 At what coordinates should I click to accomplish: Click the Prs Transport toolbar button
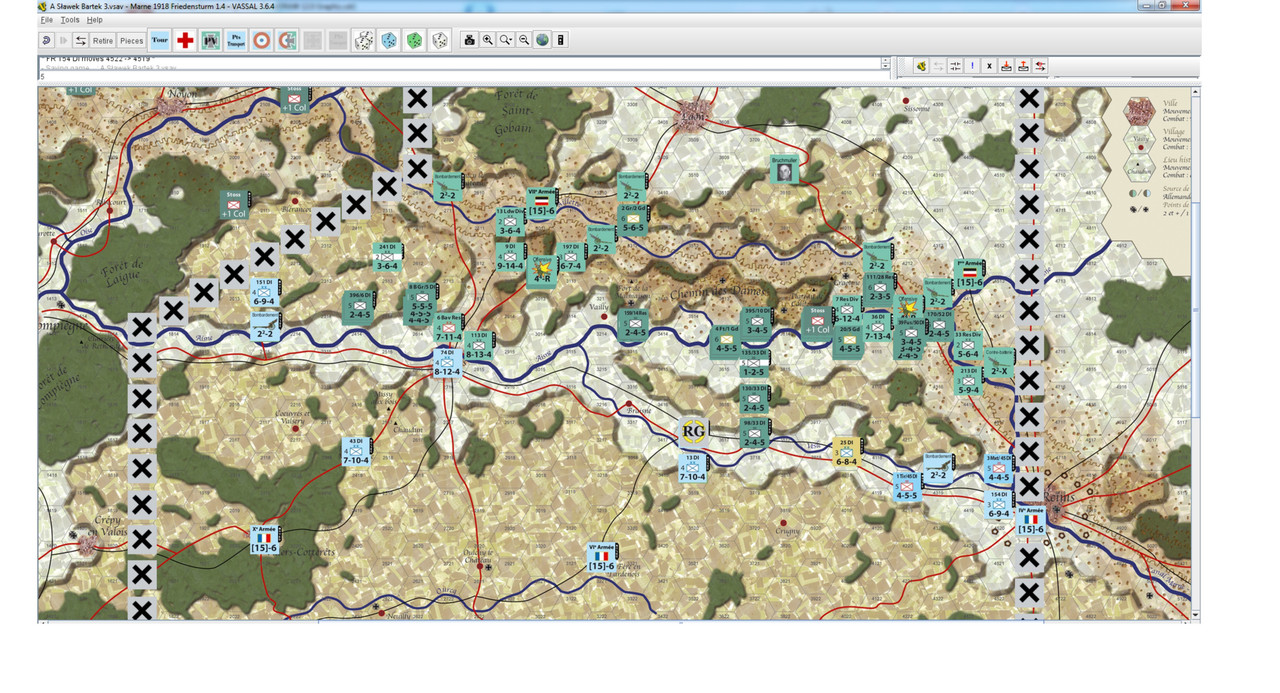click(x=236, y=40)
